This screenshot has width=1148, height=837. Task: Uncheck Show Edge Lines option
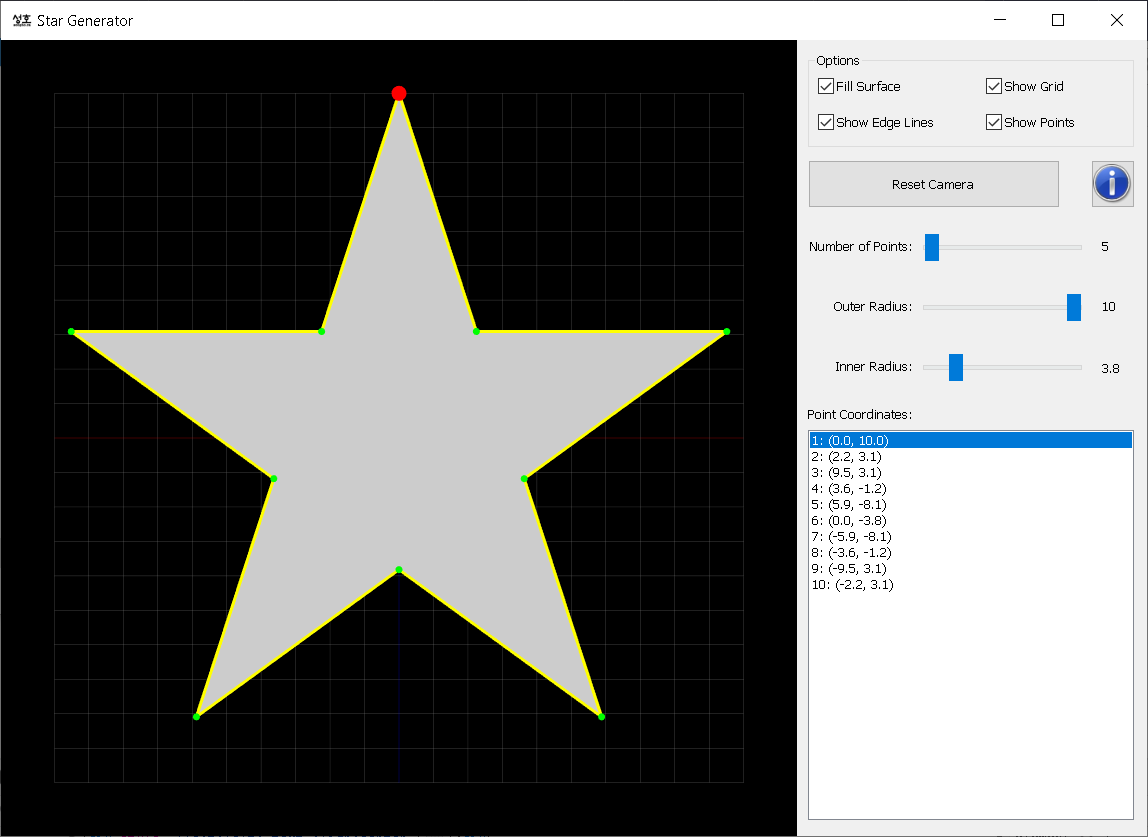click(826, 123)
